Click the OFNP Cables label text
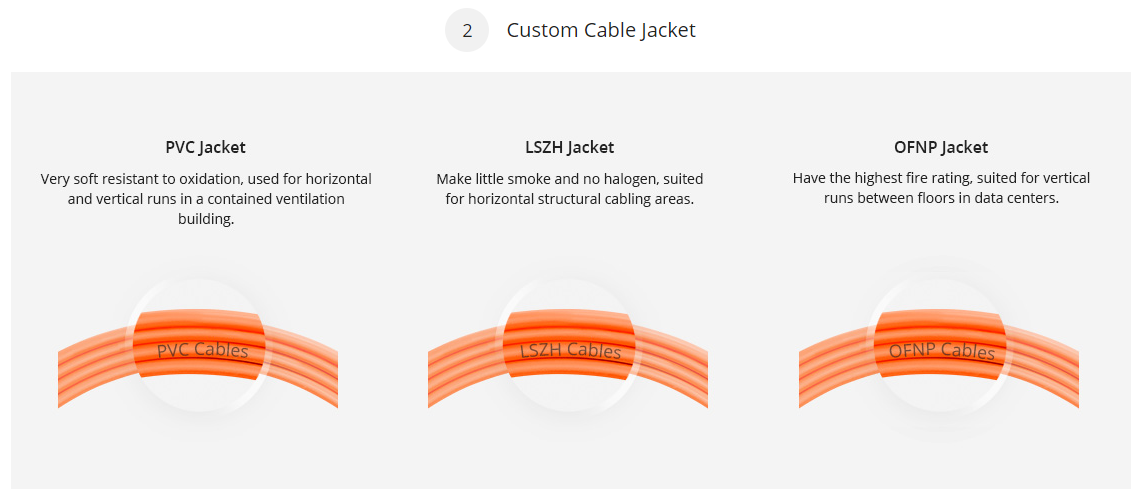The width and height of the screenshot is (1143, 496). tap(942, 351)
